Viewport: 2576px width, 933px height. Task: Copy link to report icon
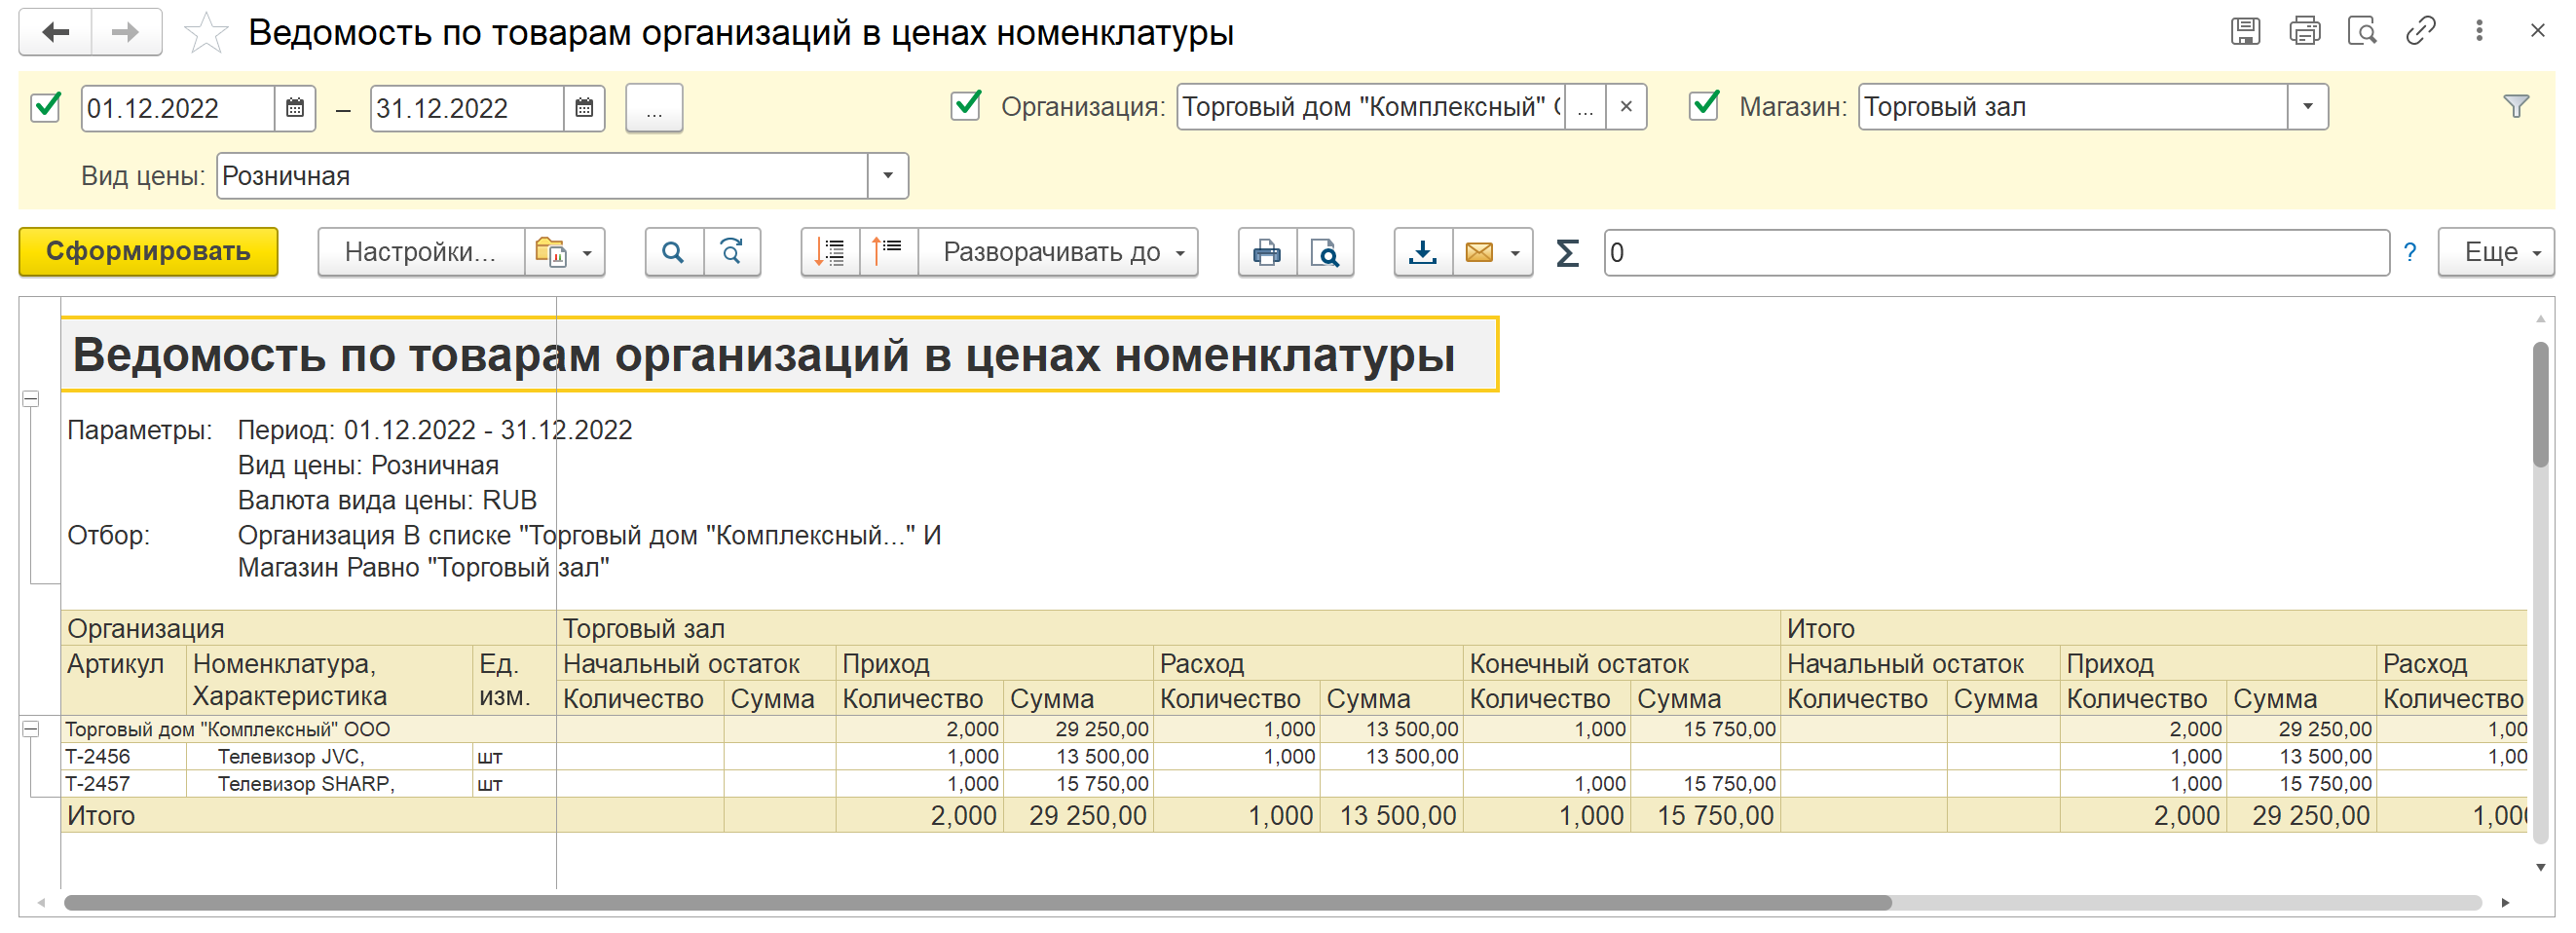tap(2420, 32)
